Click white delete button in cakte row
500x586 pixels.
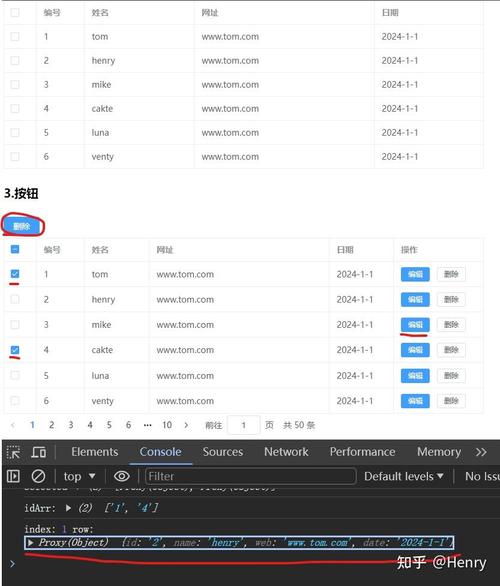point(451,350)
